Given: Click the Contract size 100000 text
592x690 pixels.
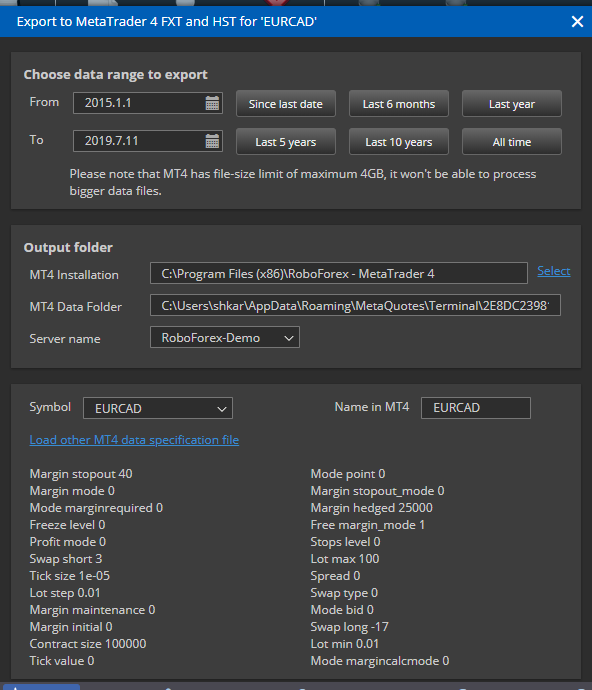Looking at the screenshot, I should pyautogui.click(x=88, y=644).
